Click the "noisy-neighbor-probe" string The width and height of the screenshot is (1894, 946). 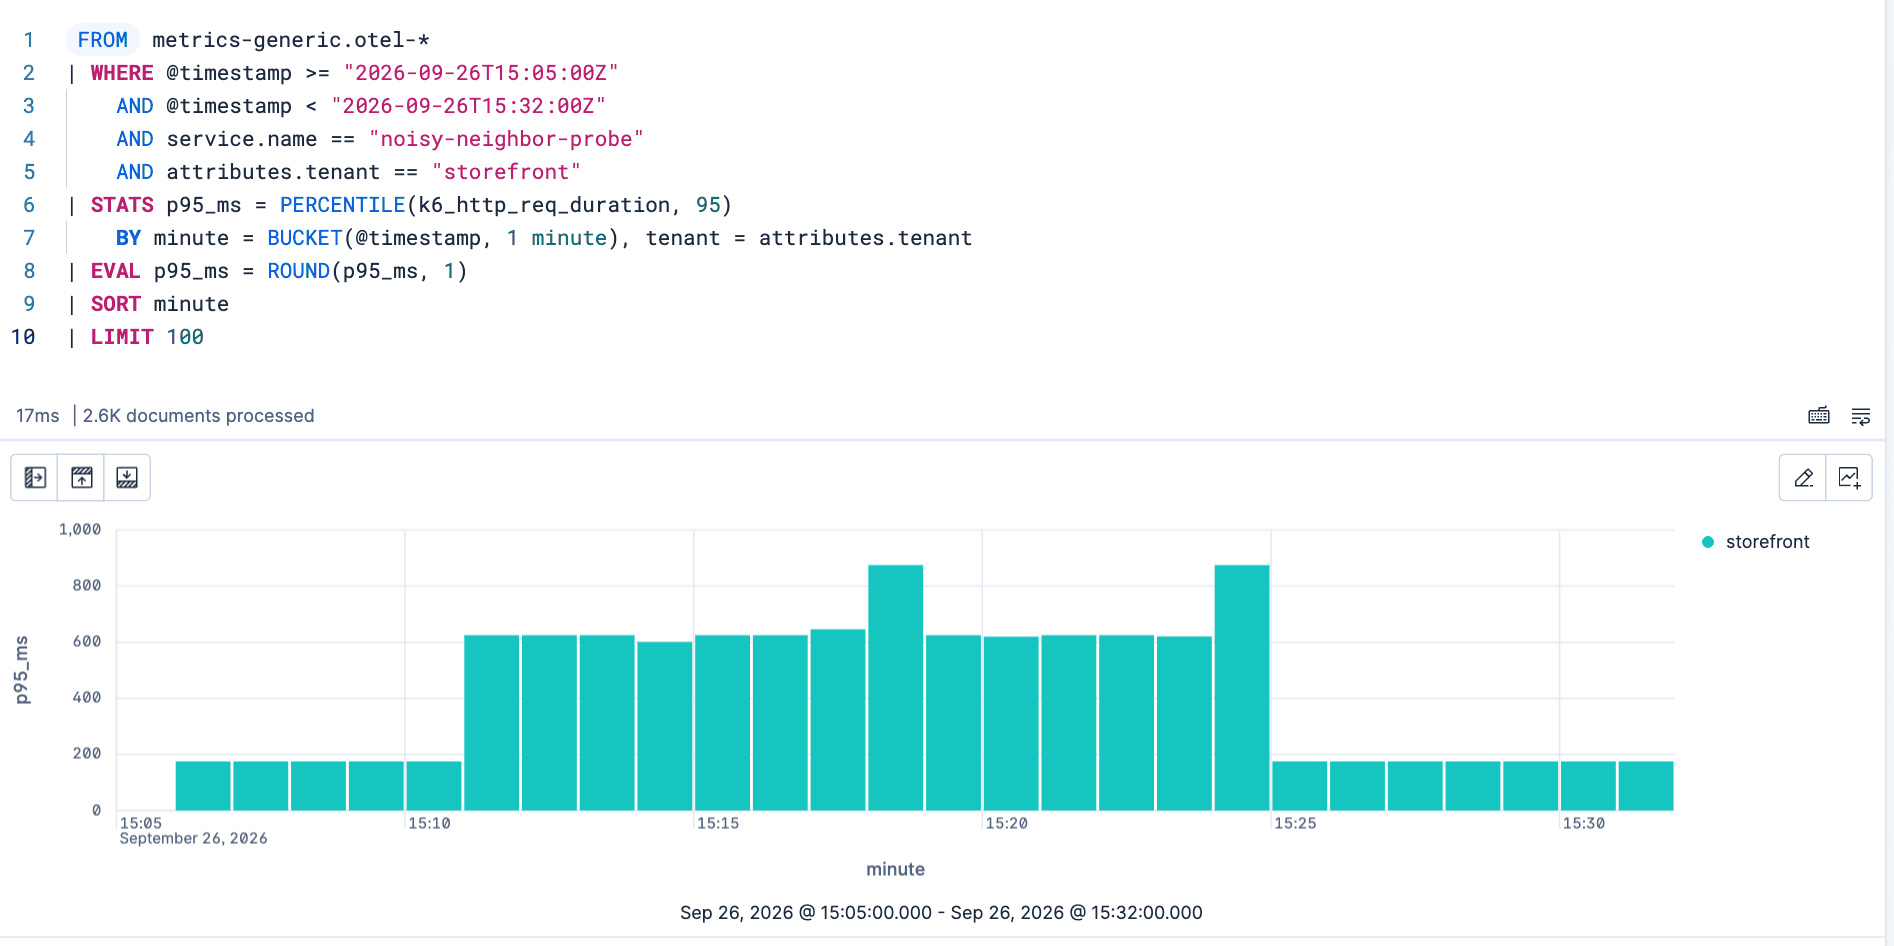pos(506,139)
